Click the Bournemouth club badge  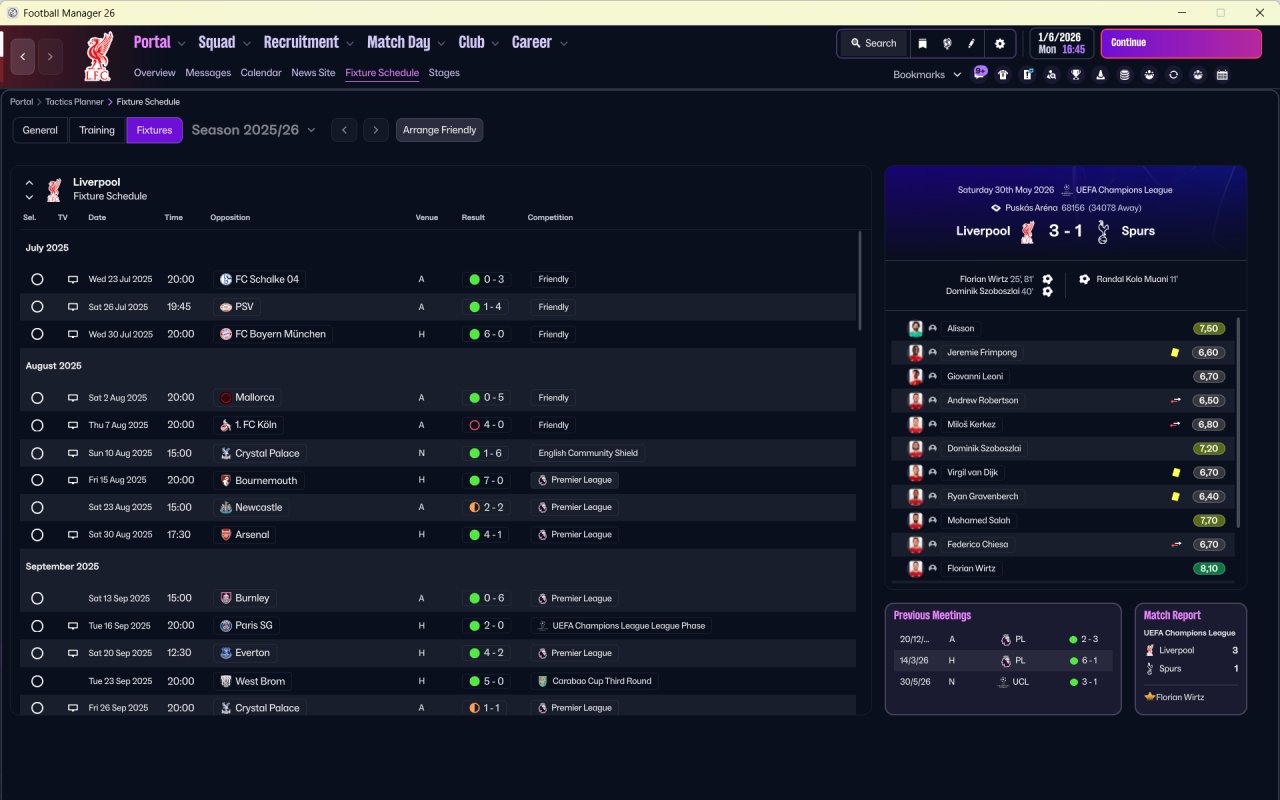[226, 480]
